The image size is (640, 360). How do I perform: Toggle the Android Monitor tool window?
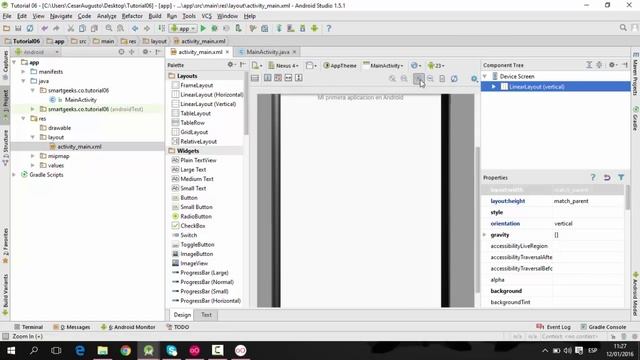tap(128, 327)
